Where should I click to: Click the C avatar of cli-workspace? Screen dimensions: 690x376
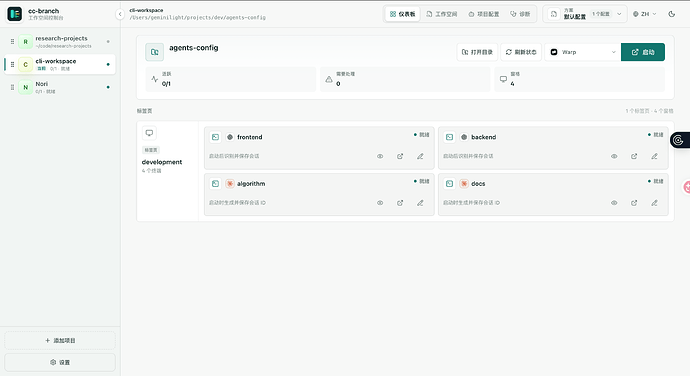click(x=26, y=65)
